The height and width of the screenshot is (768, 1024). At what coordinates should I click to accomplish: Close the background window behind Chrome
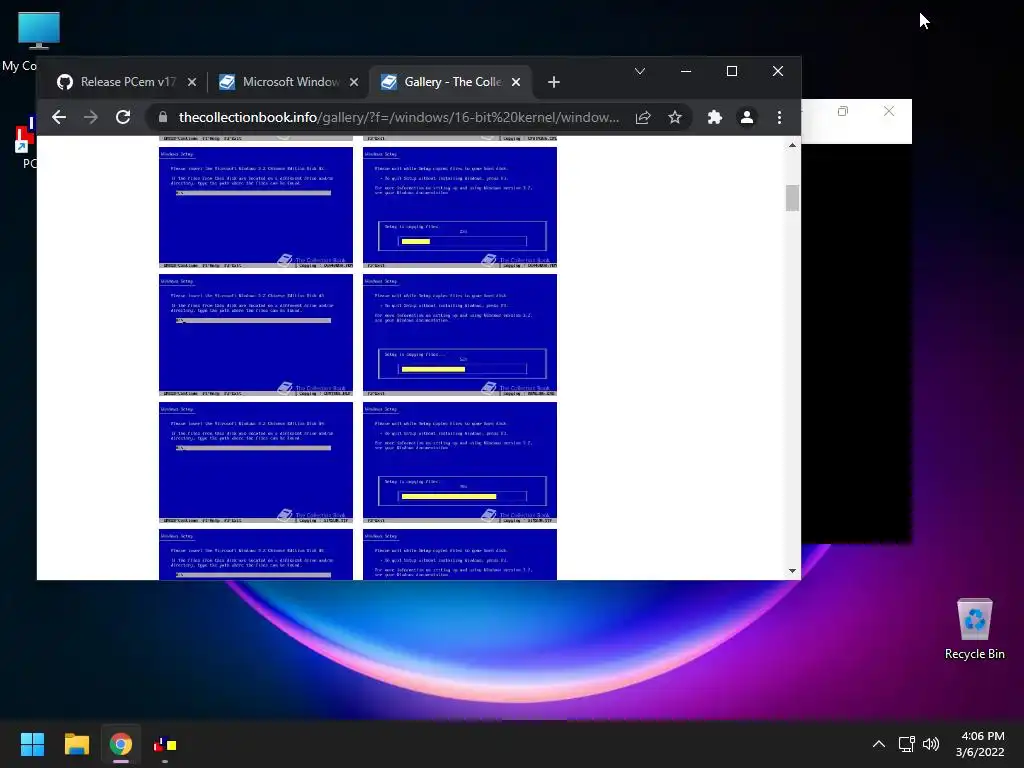(889, 112)
